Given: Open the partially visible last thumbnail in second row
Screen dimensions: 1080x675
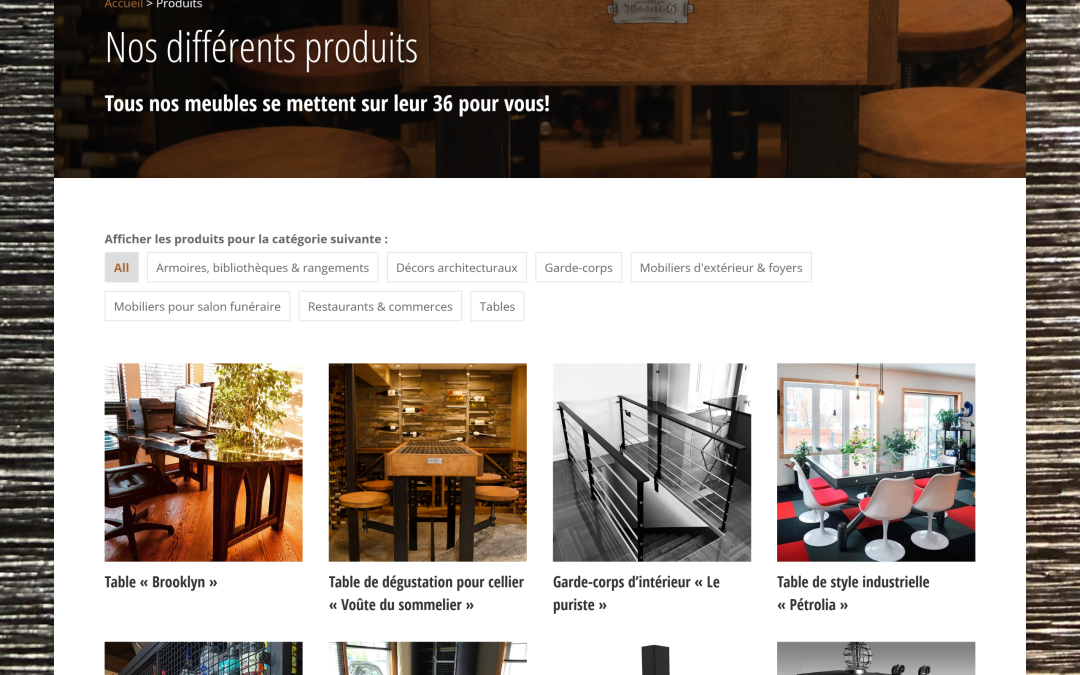Looking at the screenshot, I should (876, 658).
